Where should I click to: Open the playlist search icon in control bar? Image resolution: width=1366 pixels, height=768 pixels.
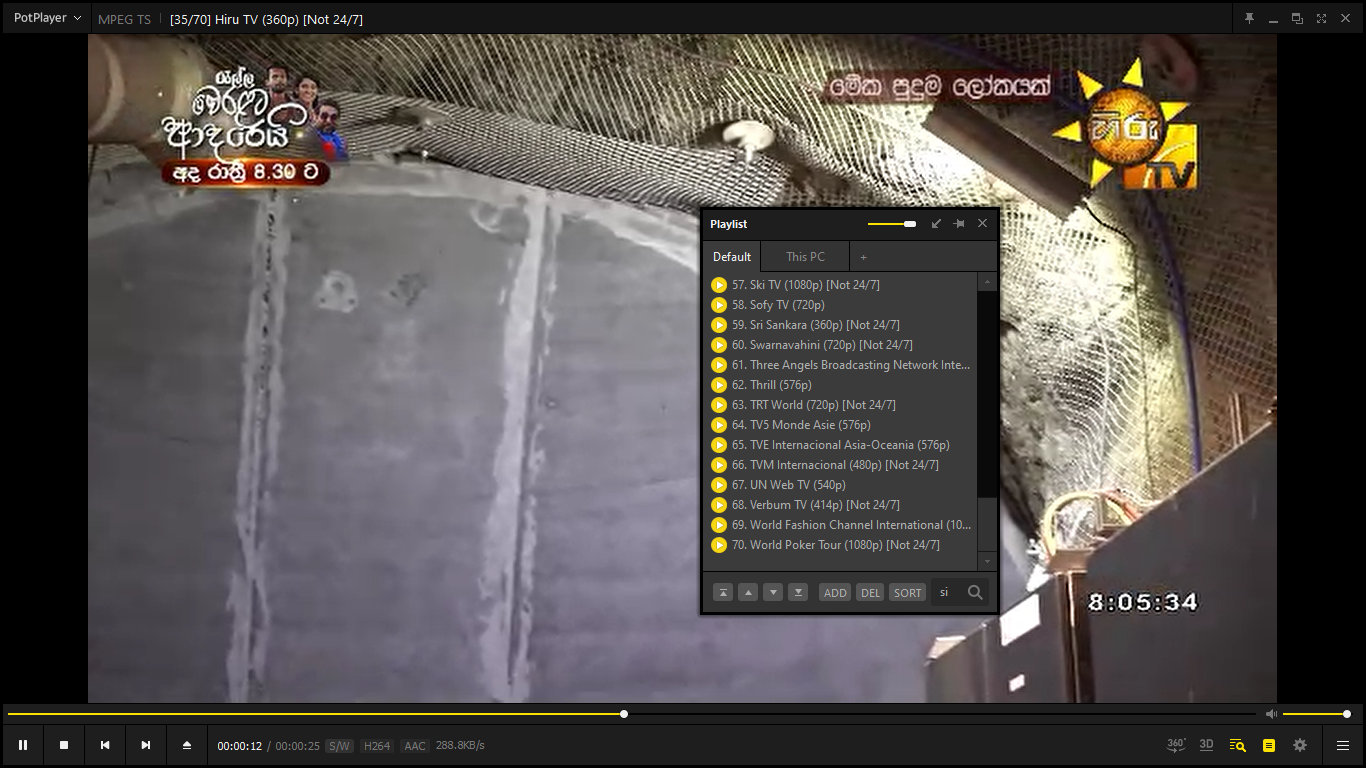point(1238,745)
